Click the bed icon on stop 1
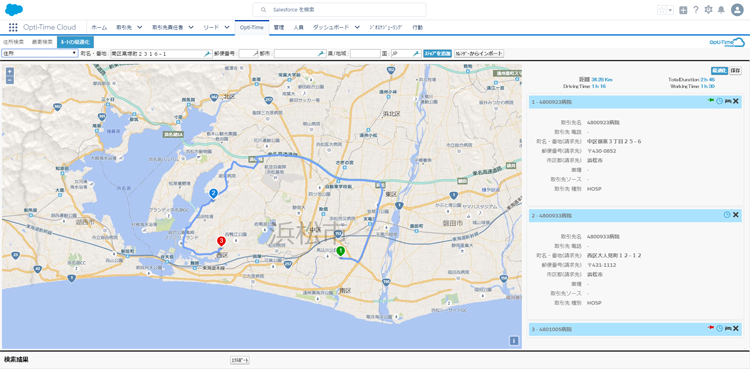The height and width of the screenshot is (369, 750). point(728,101)
